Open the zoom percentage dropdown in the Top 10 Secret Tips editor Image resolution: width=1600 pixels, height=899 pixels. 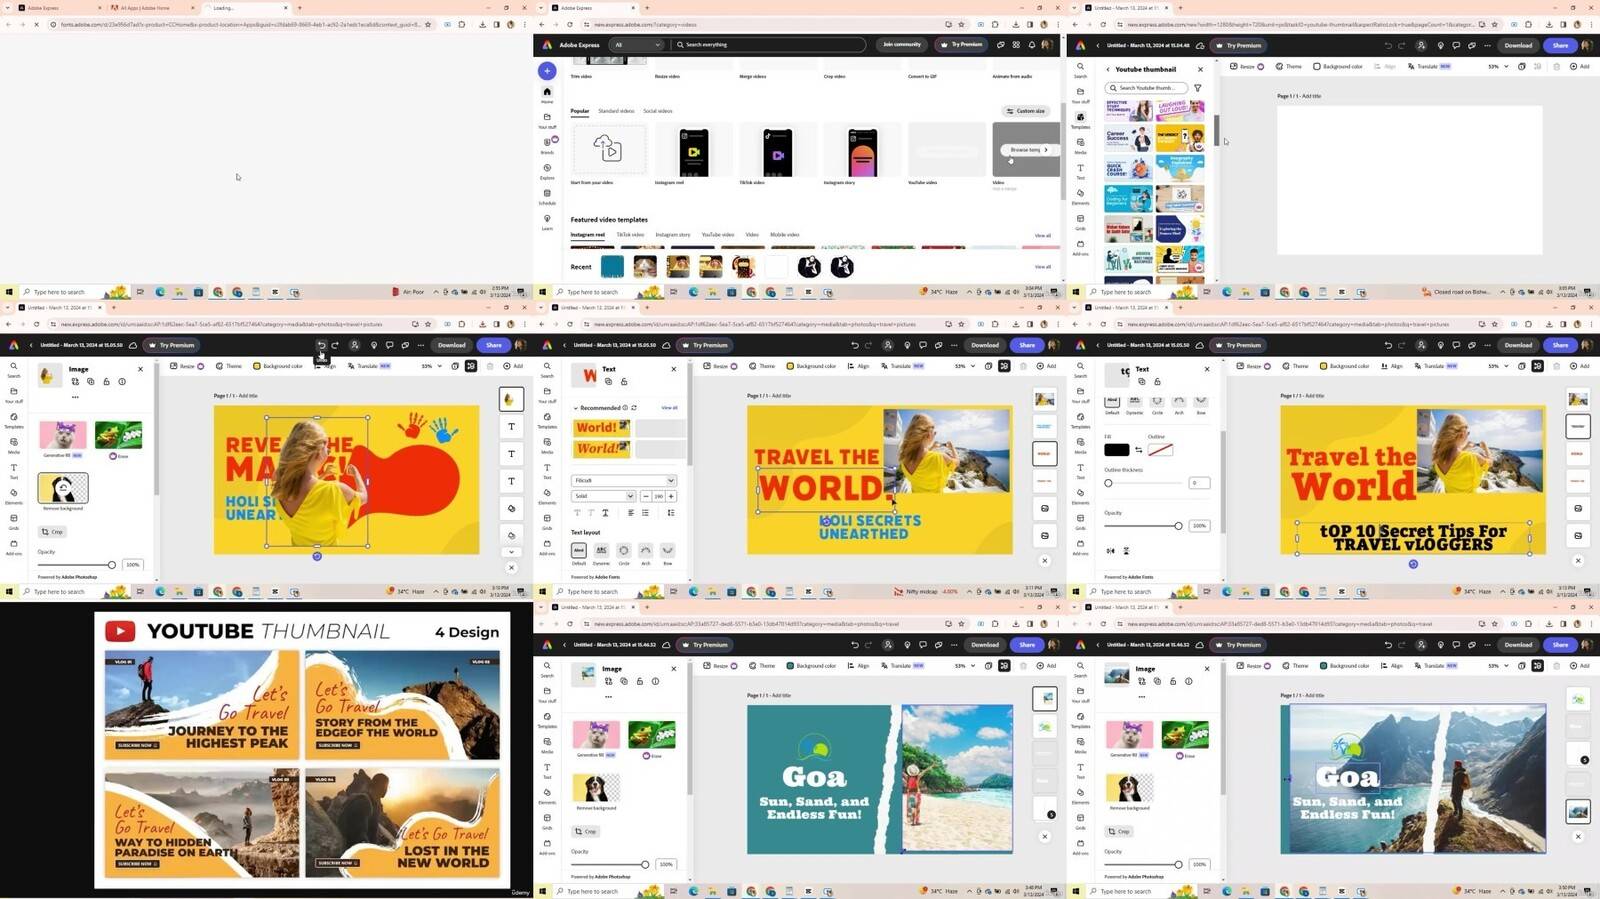point(1499,366)
